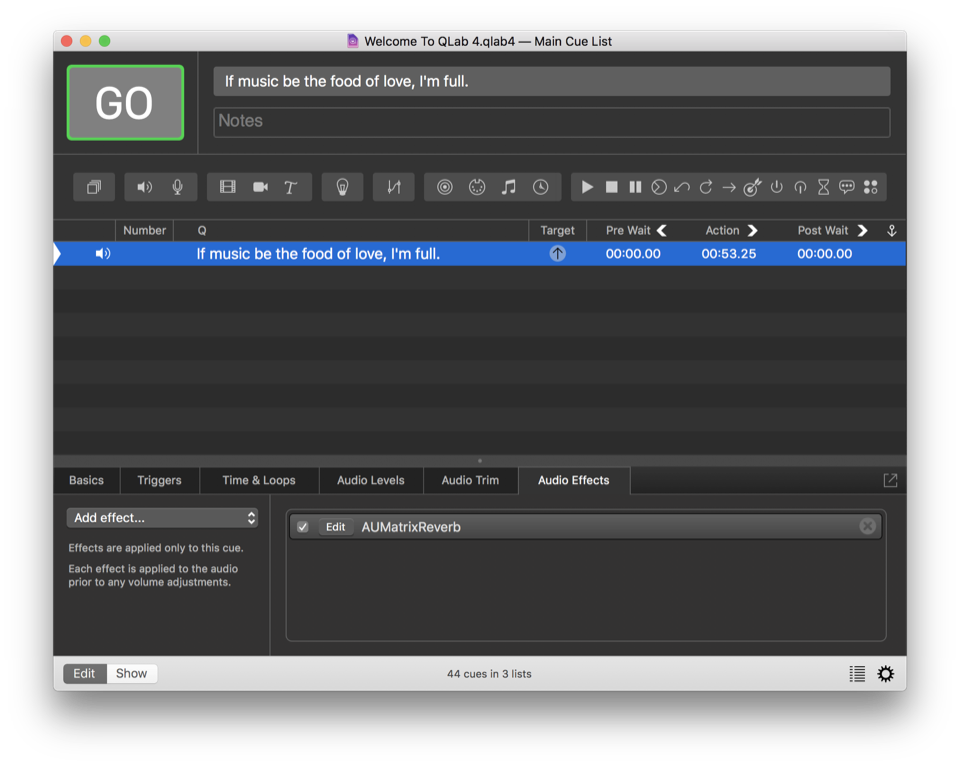
Task: Open the Time & Loops tab
Action: point(259,481)
